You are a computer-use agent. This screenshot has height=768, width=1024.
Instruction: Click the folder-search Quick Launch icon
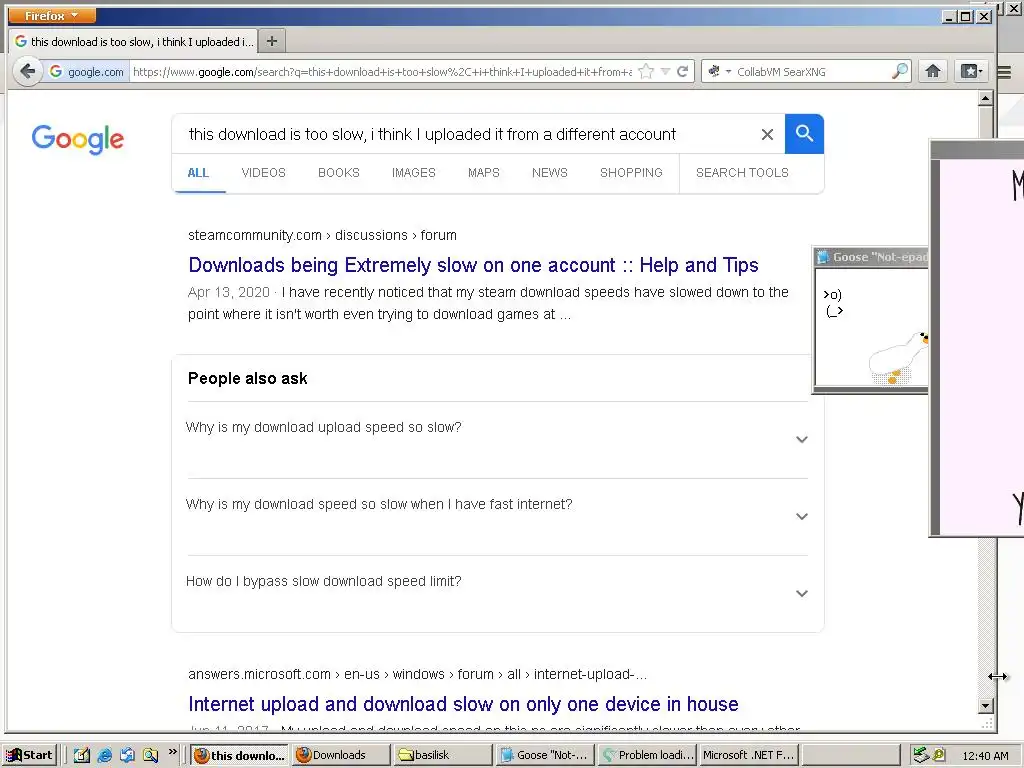[150, 756]
